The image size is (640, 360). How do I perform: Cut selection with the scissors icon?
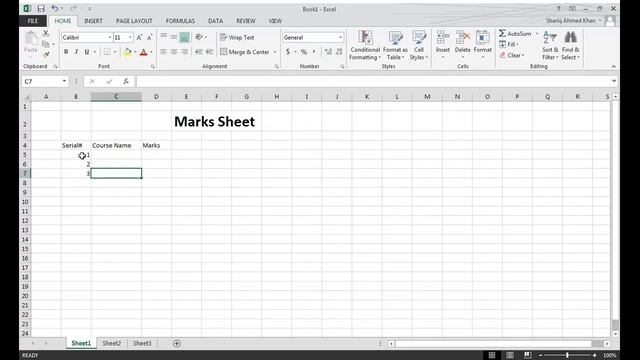(46, 33)
